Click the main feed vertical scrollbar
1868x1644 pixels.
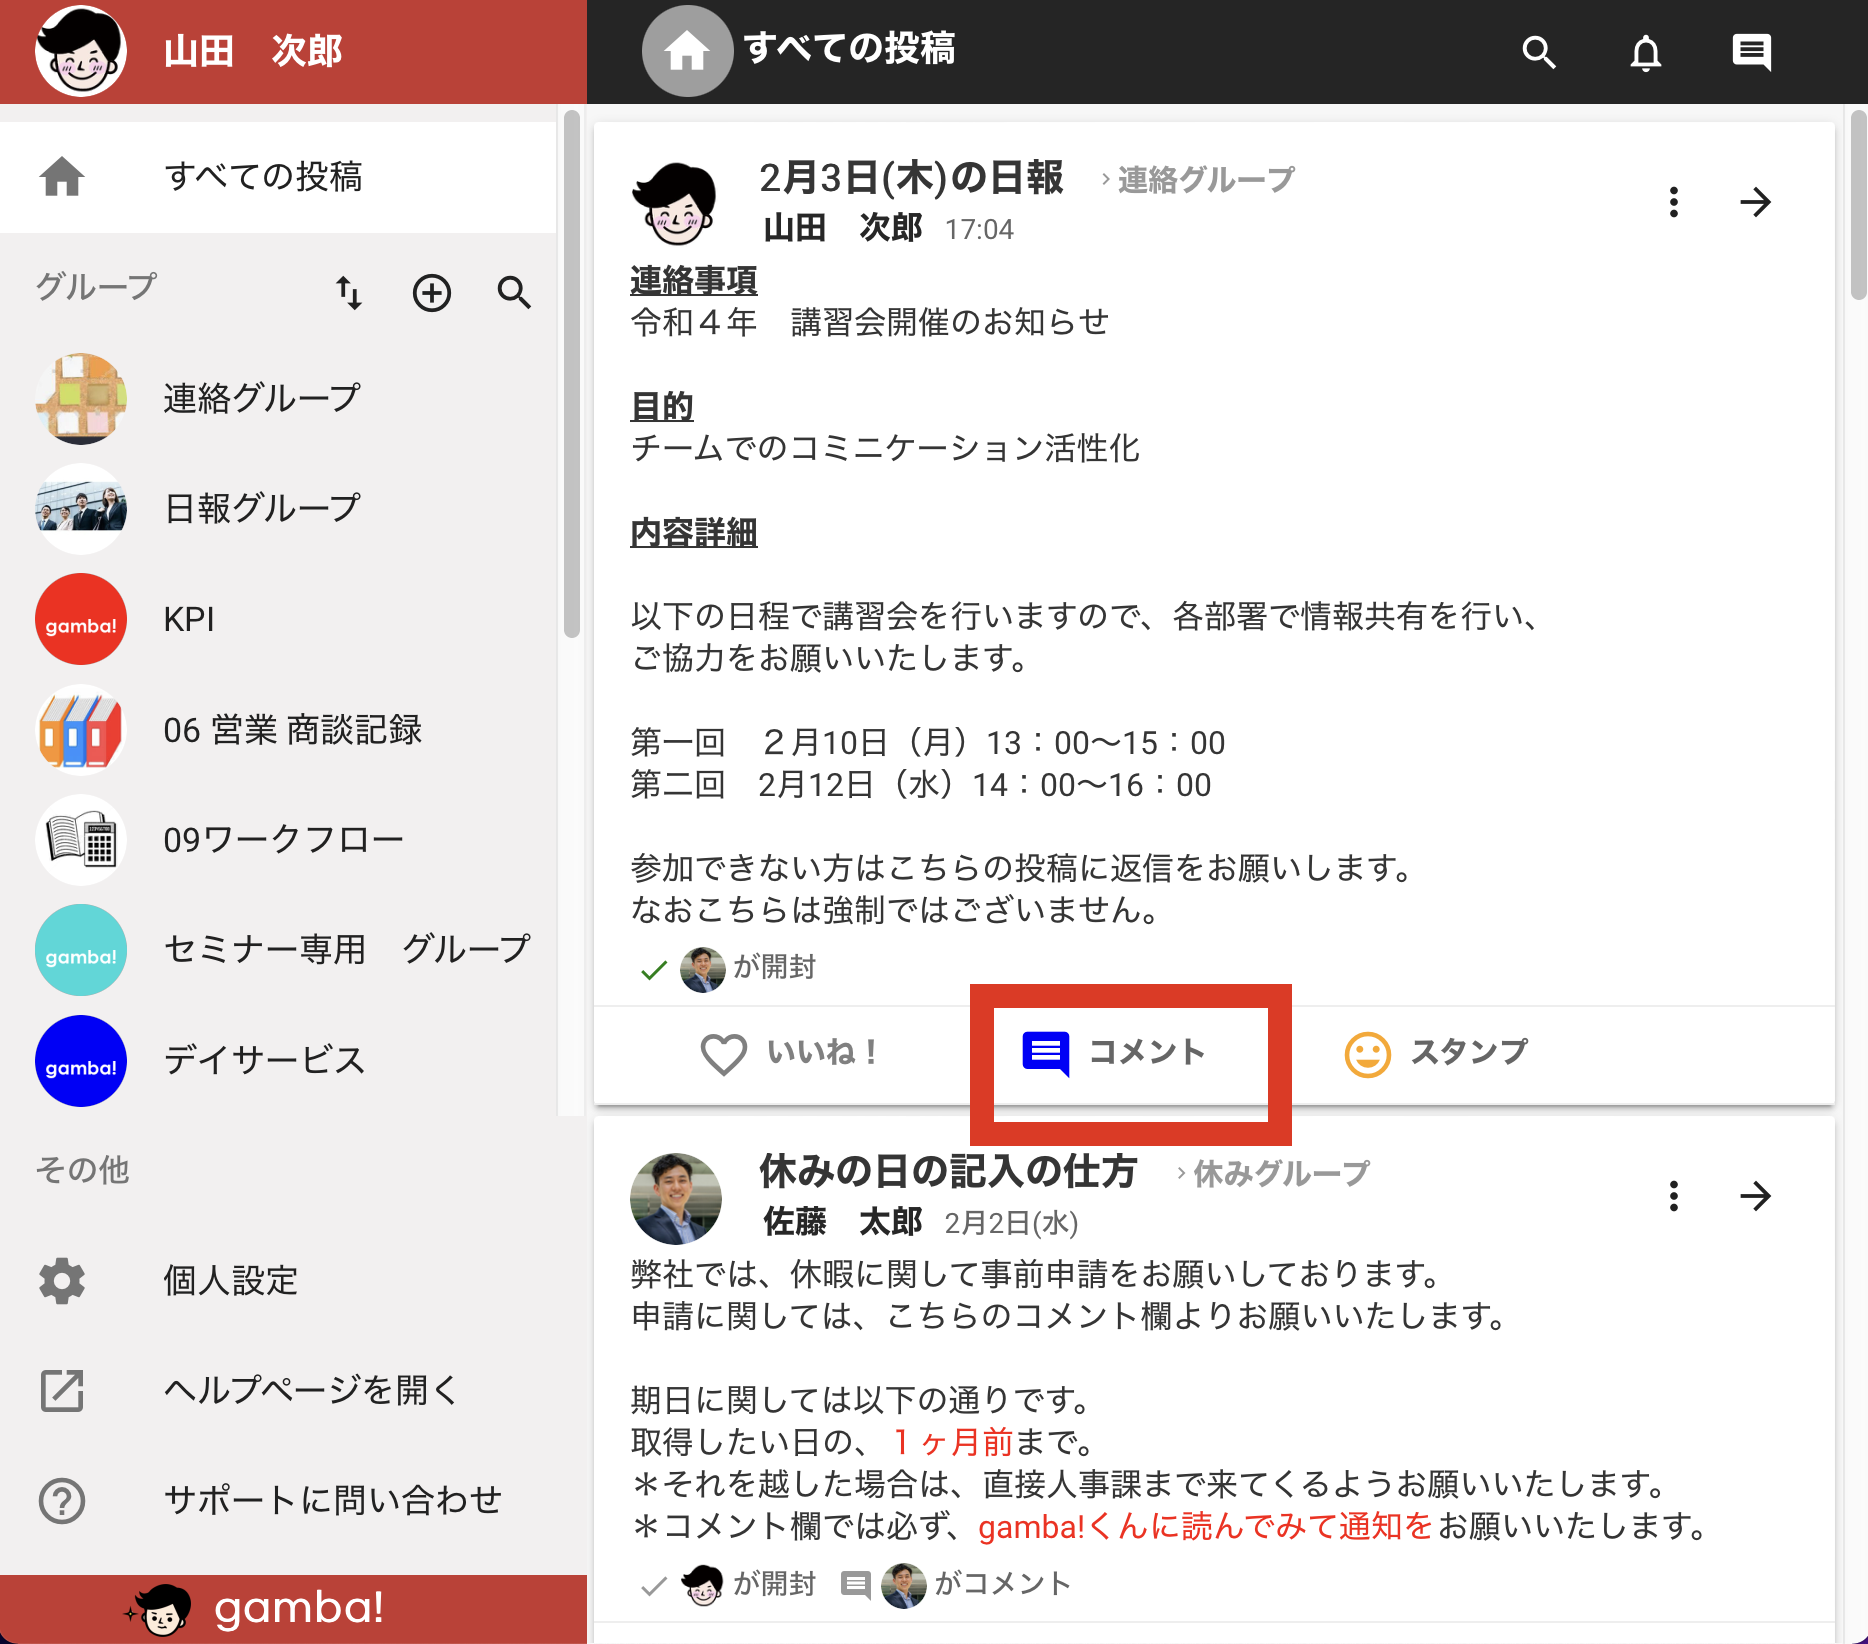[1858, 204]
